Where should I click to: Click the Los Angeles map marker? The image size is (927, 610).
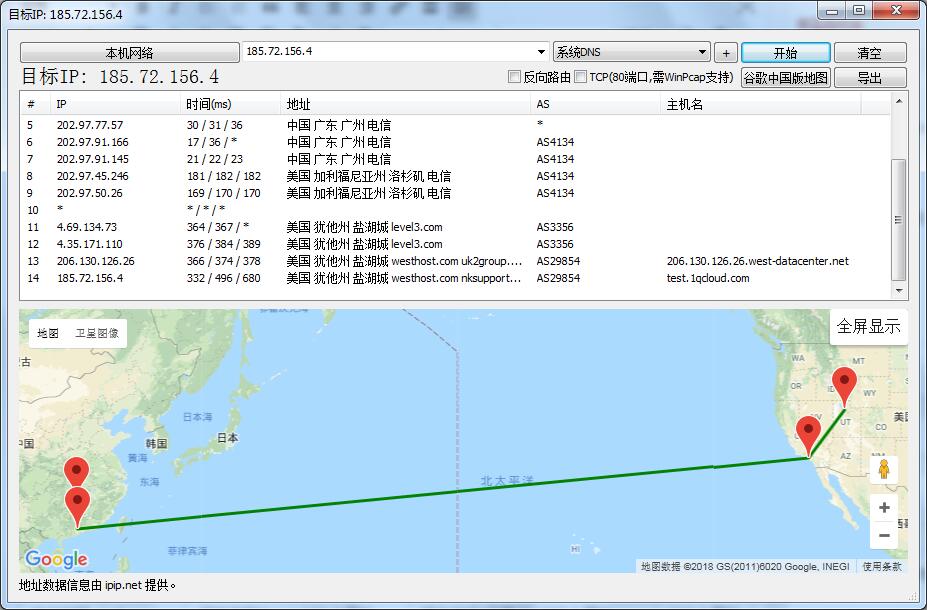click(x=808, y=437)
